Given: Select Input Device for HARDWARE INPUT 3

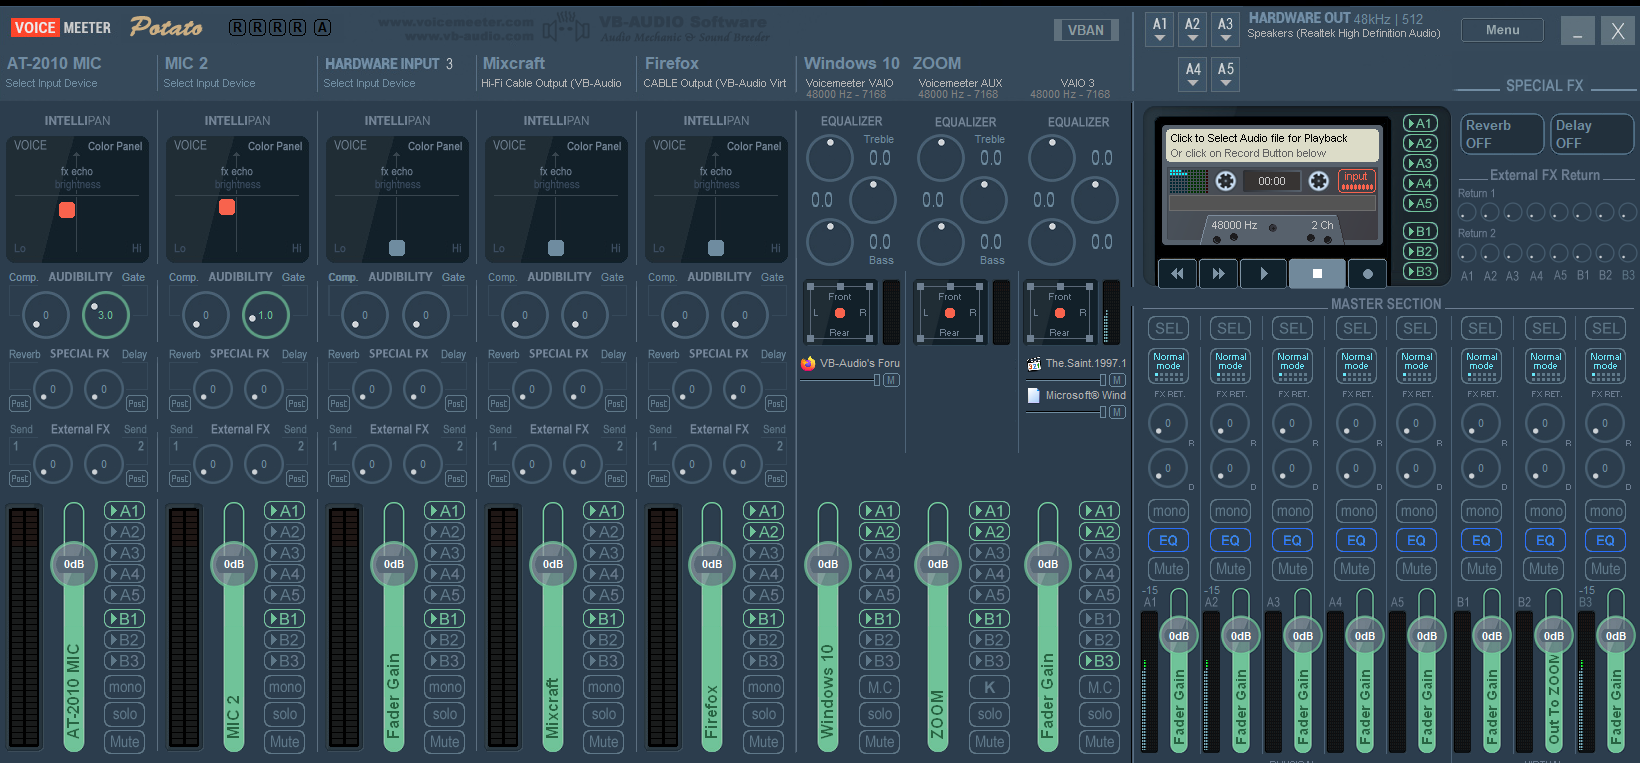Looking at the screenshot, I should coord(369,84).
